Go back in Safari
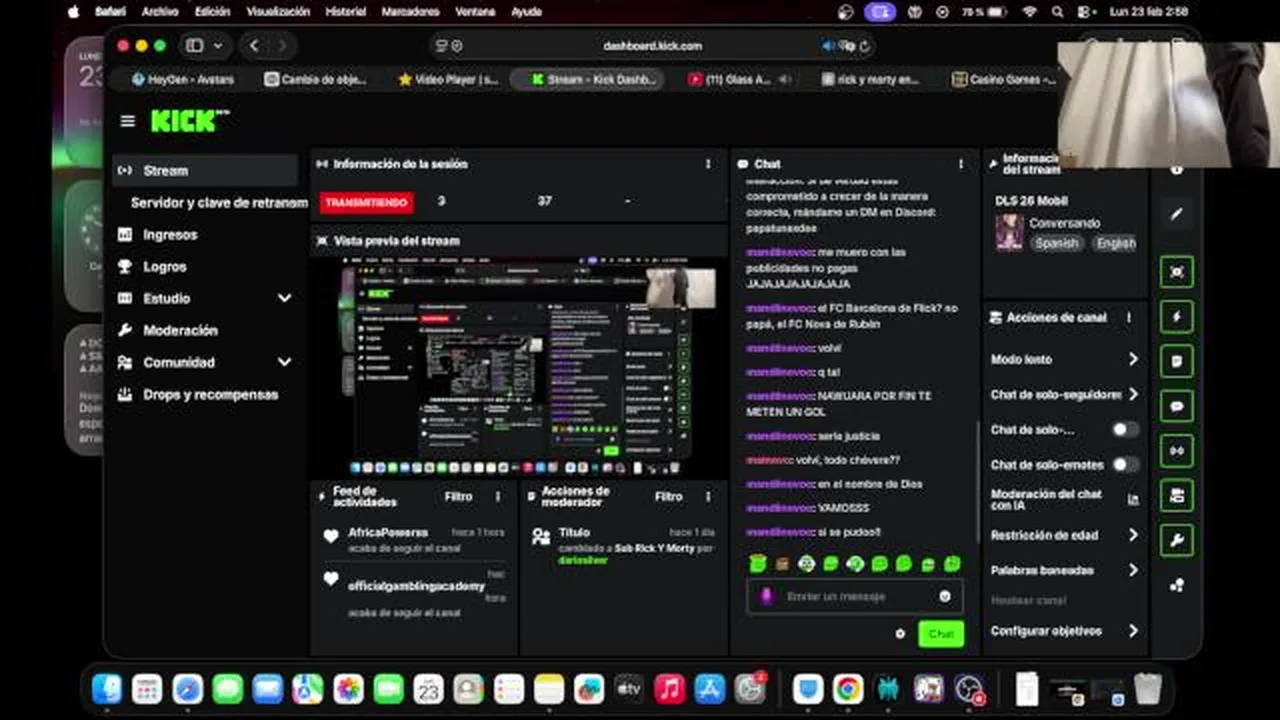The height and width of the screenshot is (720, 1280). 254,46
